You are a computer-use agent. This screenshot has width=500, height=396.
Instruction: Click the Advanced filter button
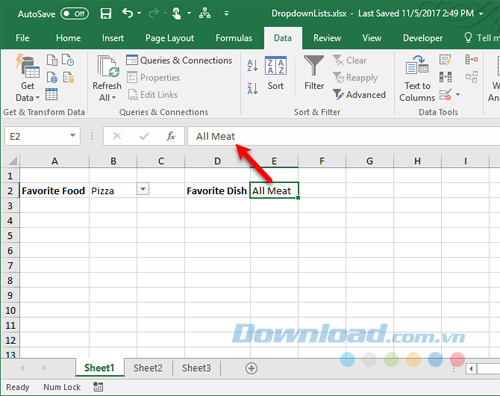[359, 95]
